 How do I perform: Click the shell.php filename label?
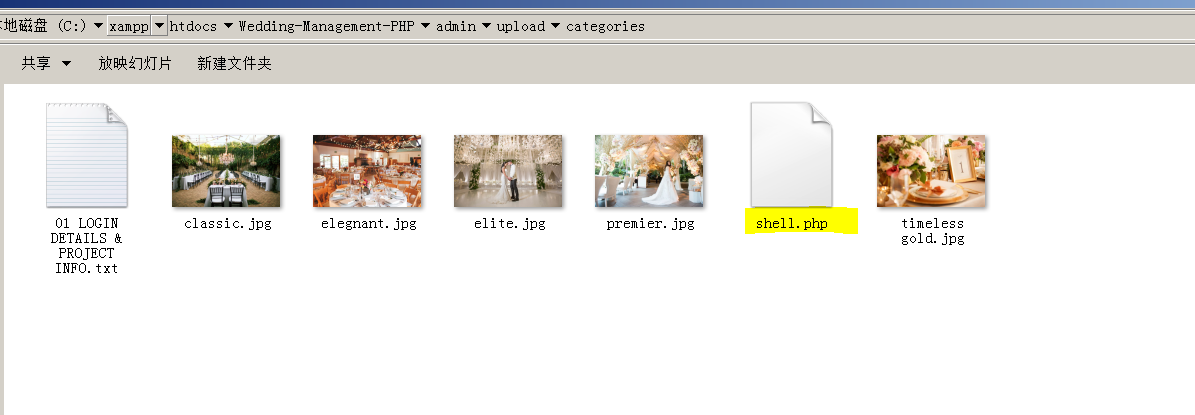(791, 224)
